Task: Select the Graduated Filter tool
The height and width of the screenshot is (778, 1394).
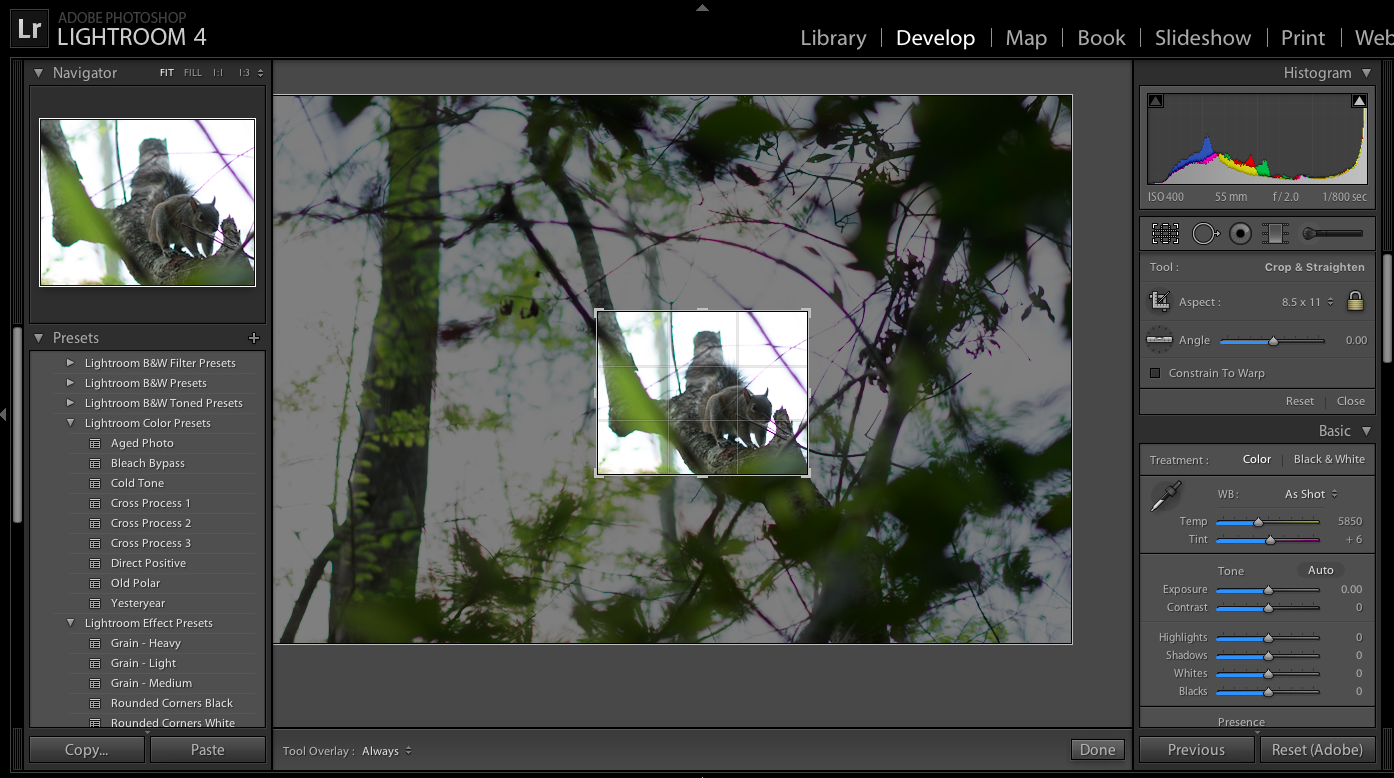Action: coord(1275,234)
